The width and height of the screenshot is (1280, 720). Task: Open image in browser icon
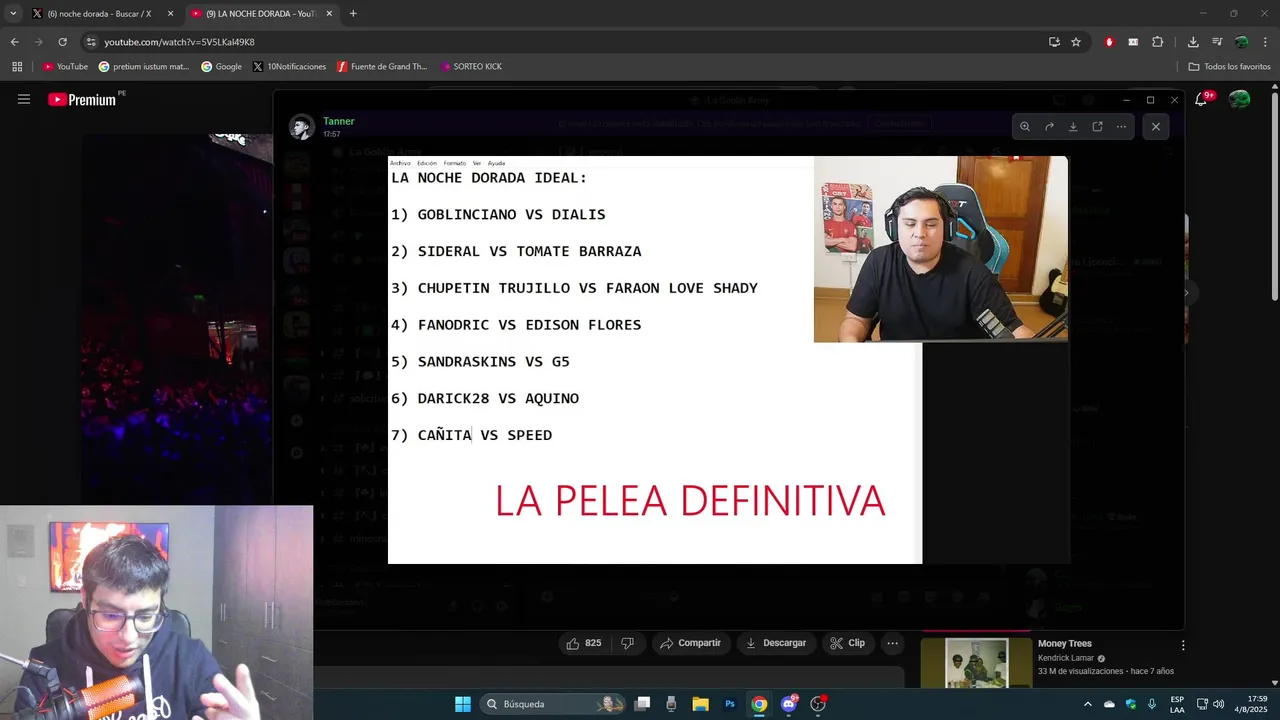tap(1097, 127)
